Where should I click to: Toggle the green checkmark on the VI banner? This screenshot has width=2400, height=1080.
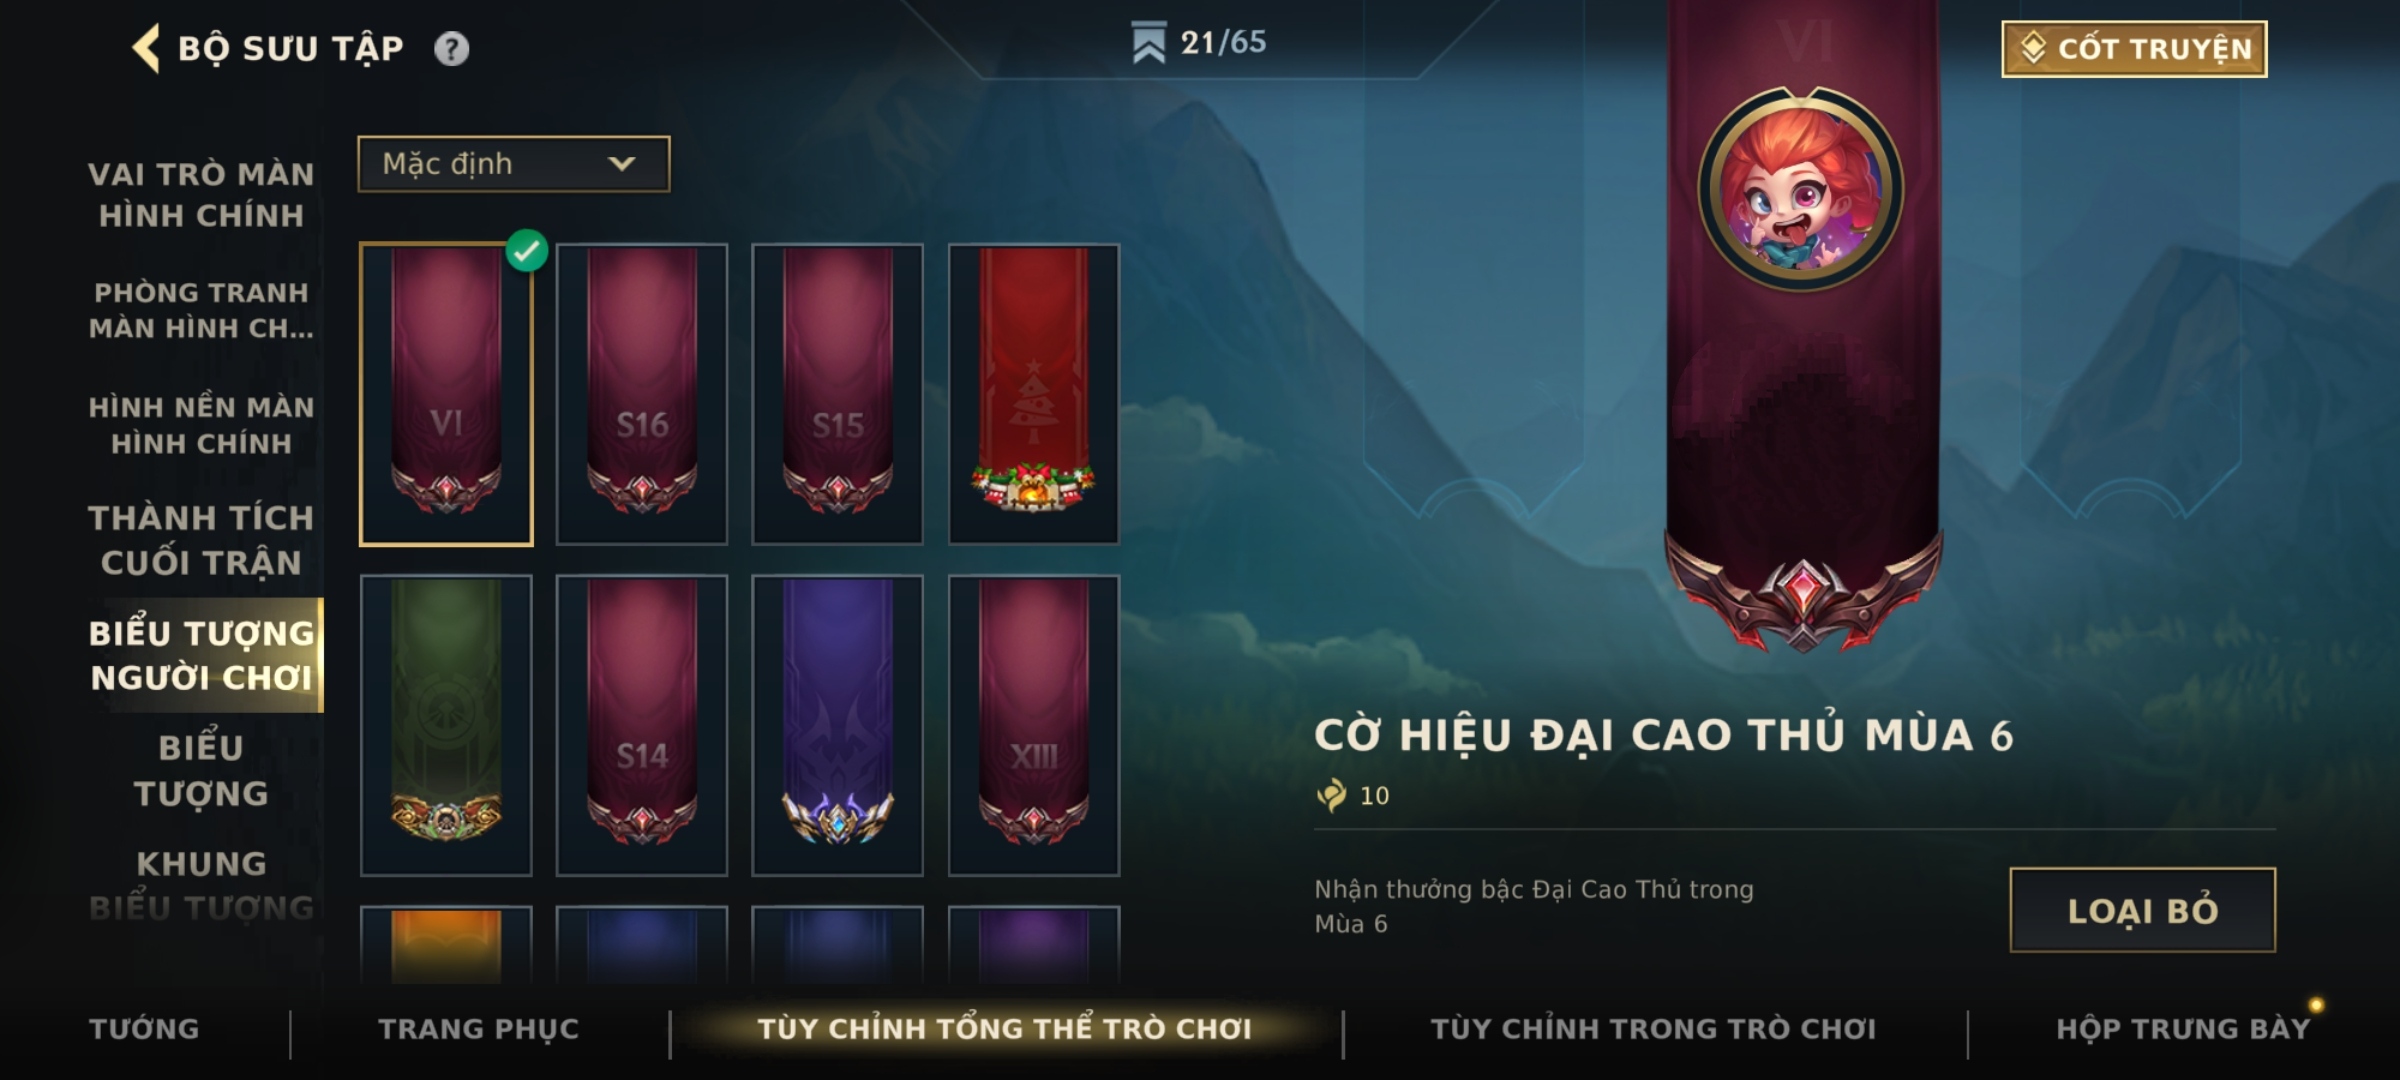(527, 251)
